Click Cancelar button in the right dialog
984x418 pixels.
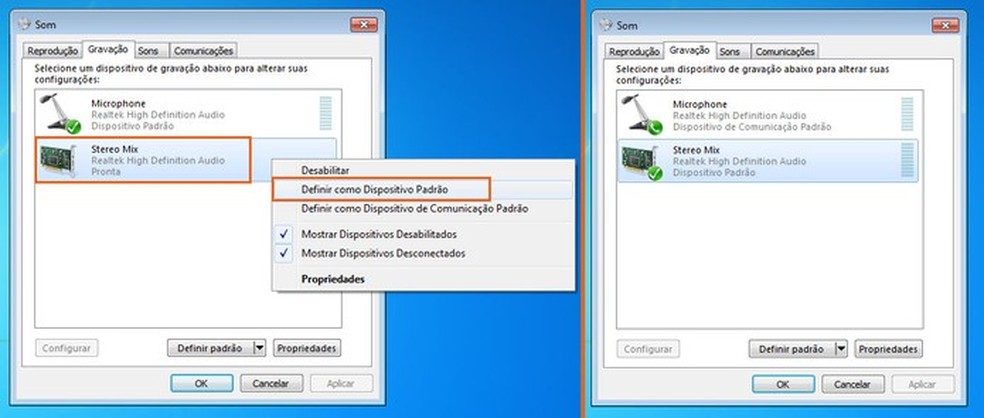[853, 384]
